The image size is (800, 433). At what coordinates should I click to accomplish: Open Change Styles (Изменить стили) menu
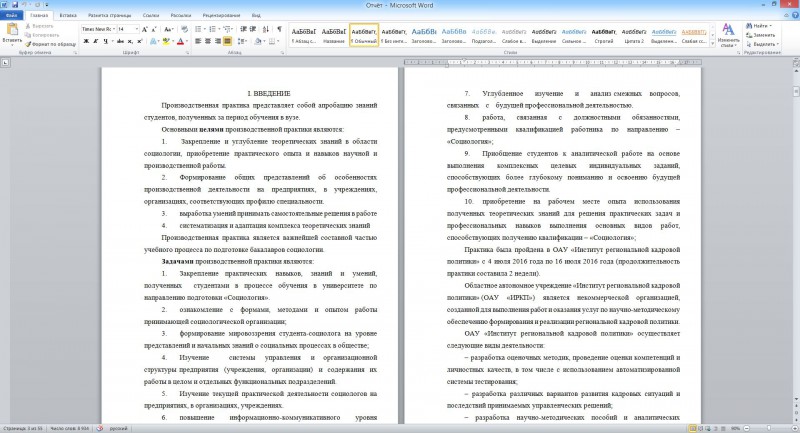click(728, 35)
